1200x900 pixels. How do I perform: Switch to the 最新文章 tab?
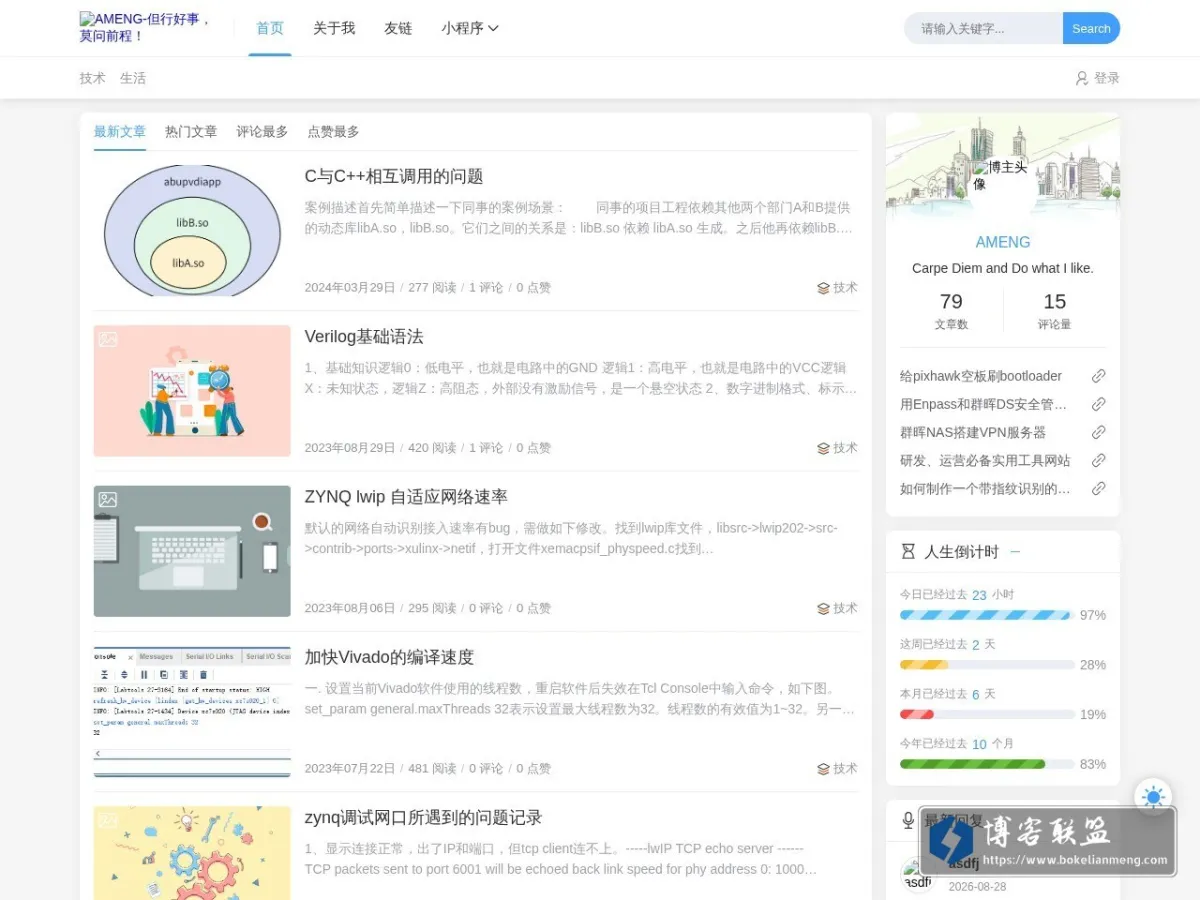pyautogui.click(x=120, y=132)
